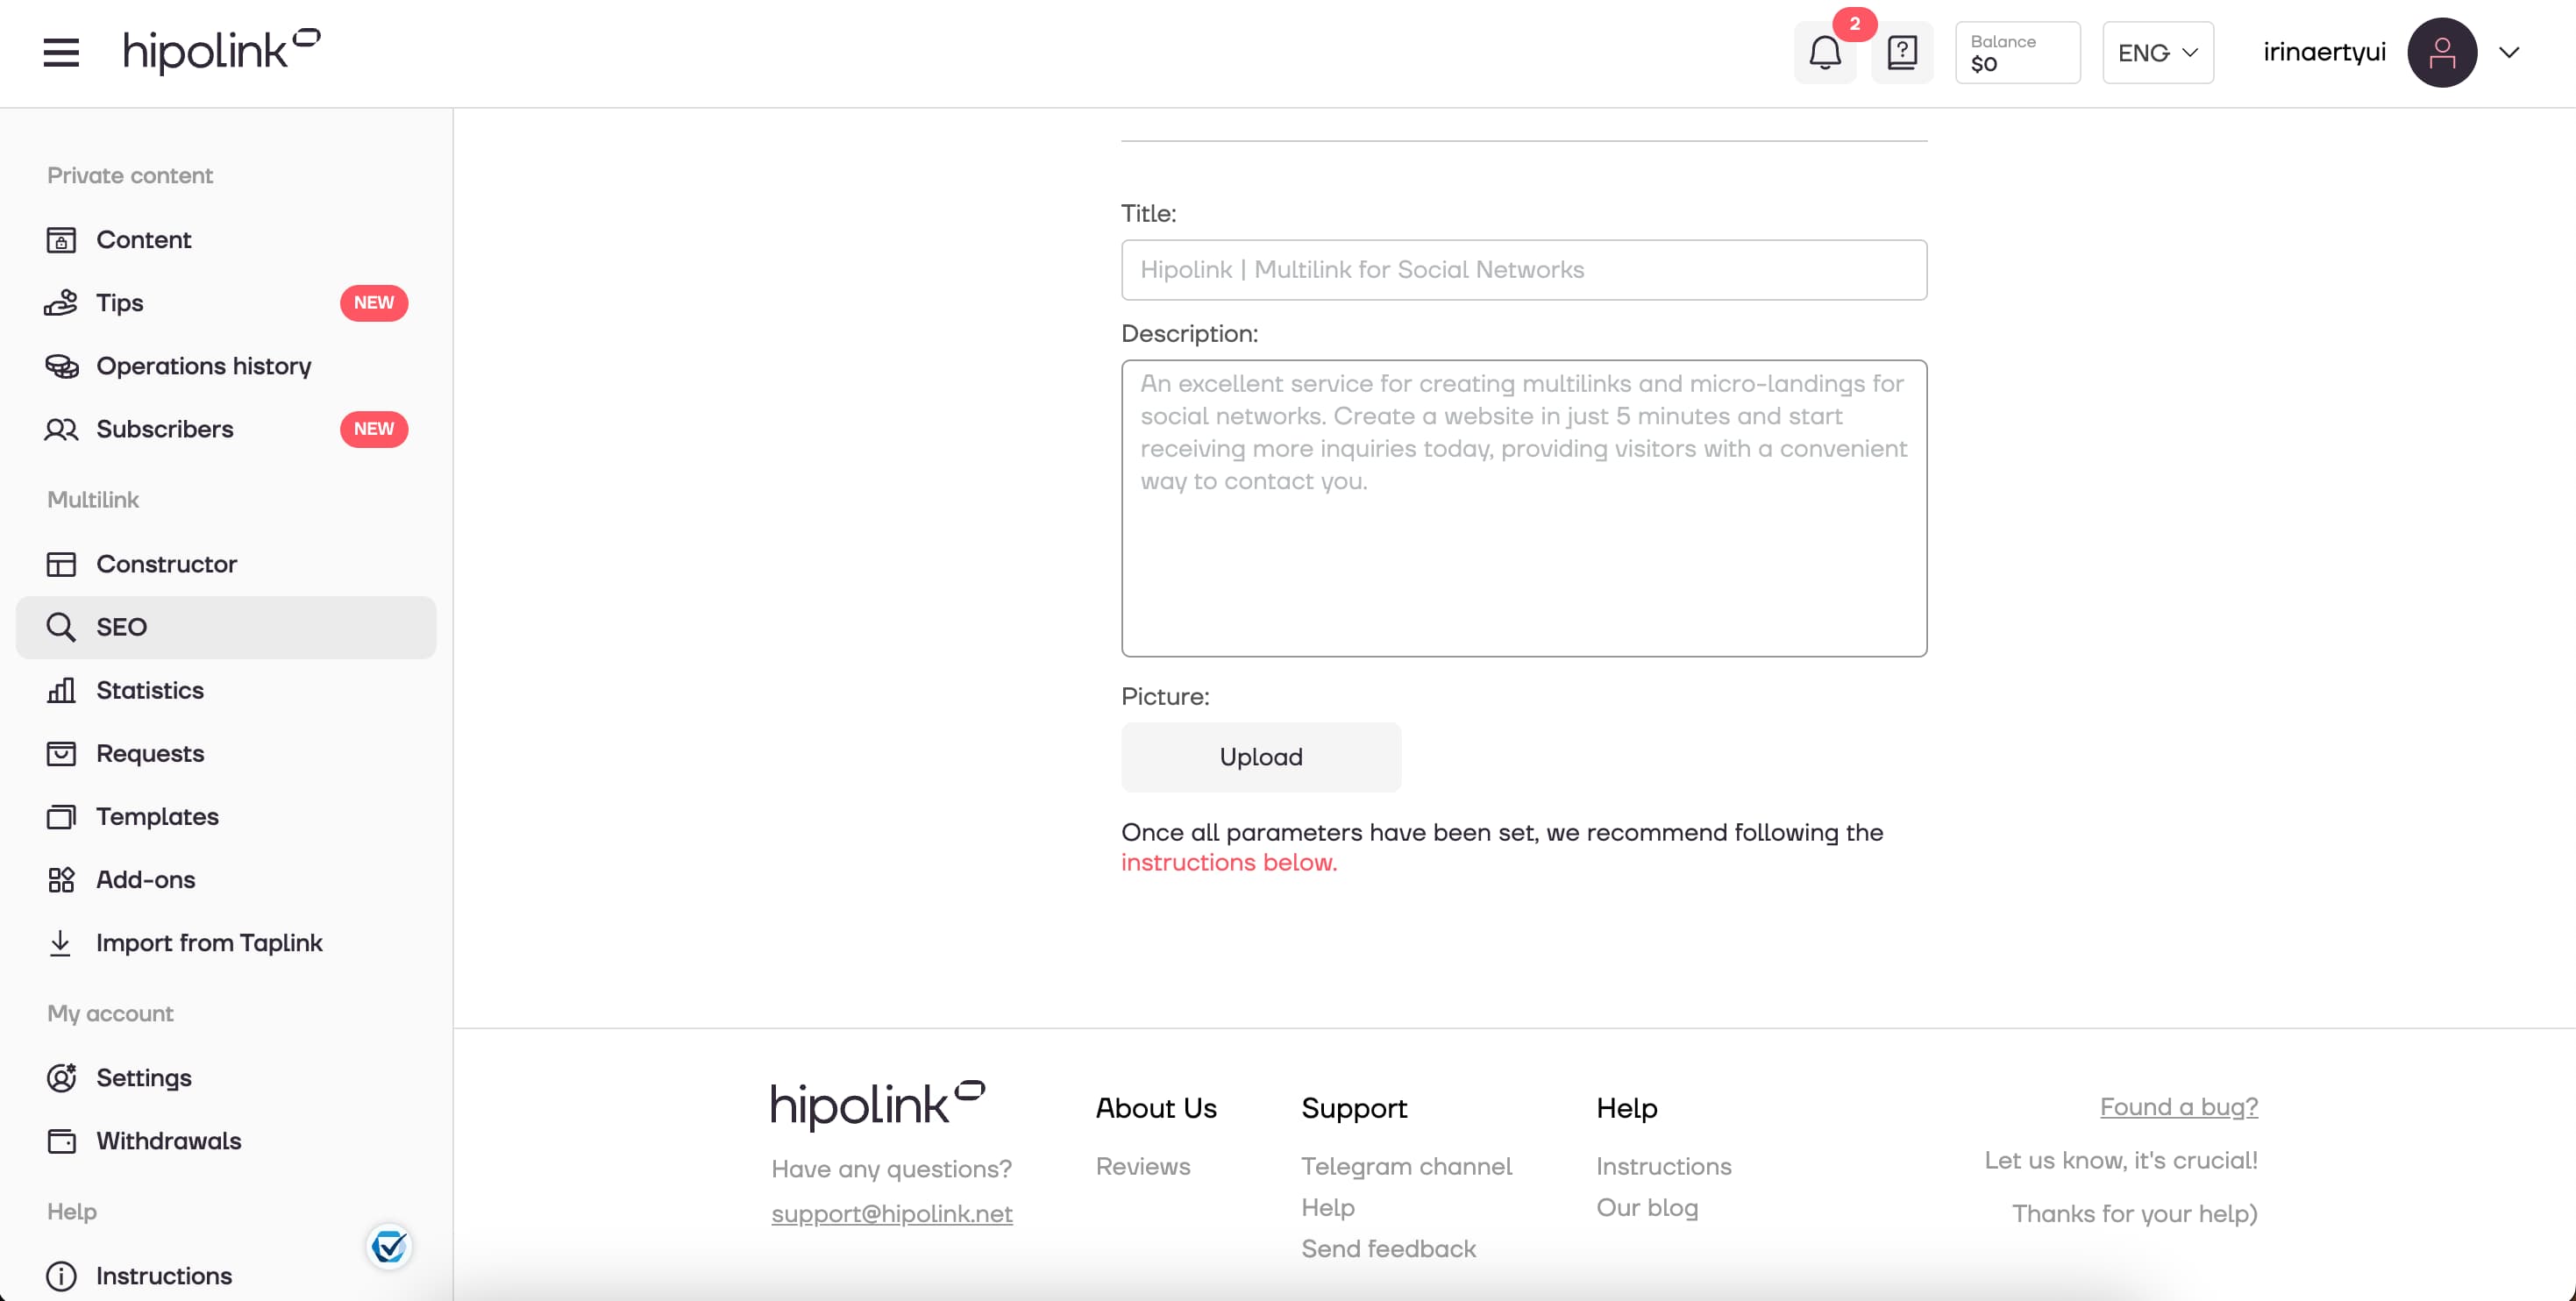Viewport: 2576px width, 1301px height.
Task: Open Telegram channel footer link
Action: [1406, 1166]
